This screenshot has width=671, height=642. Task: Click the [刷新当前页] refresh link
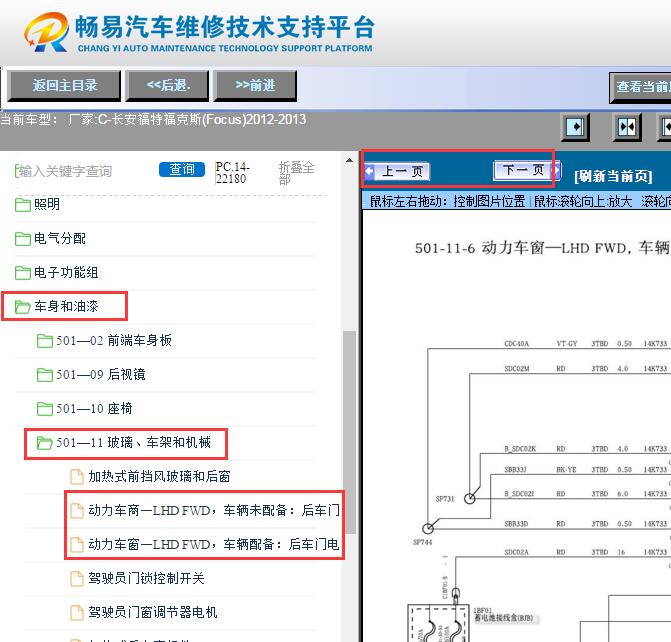613,176
